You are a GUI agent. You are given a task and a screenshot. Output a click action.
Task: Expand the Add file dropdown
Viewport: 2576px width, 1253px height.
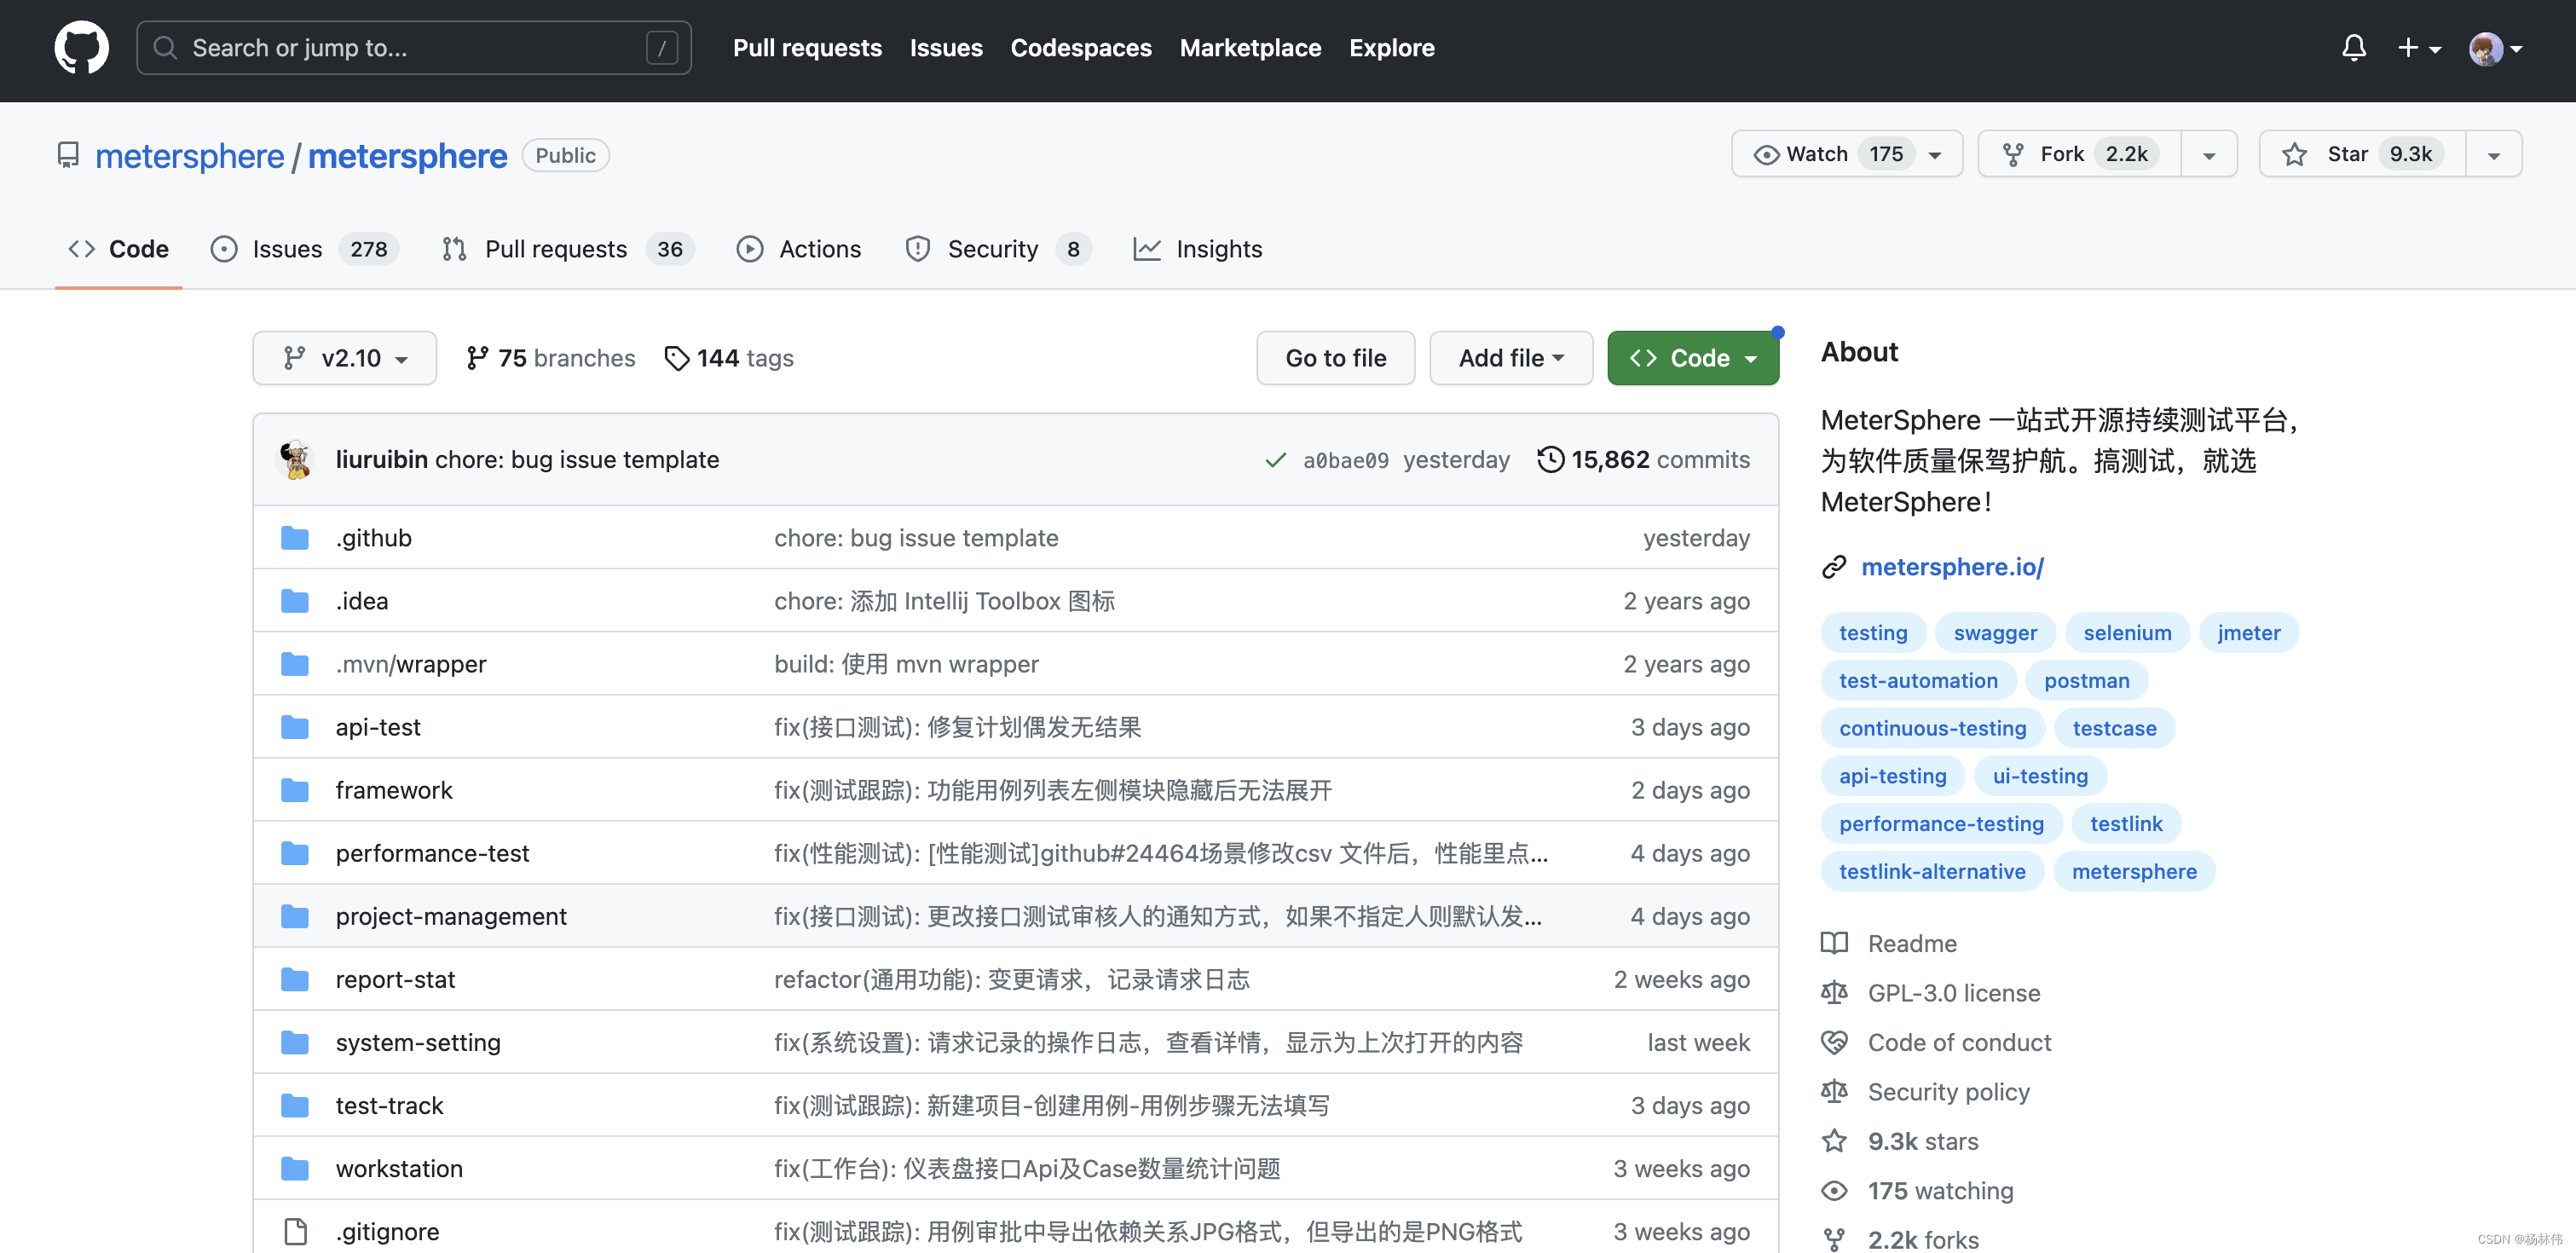tap(1510, 358)
